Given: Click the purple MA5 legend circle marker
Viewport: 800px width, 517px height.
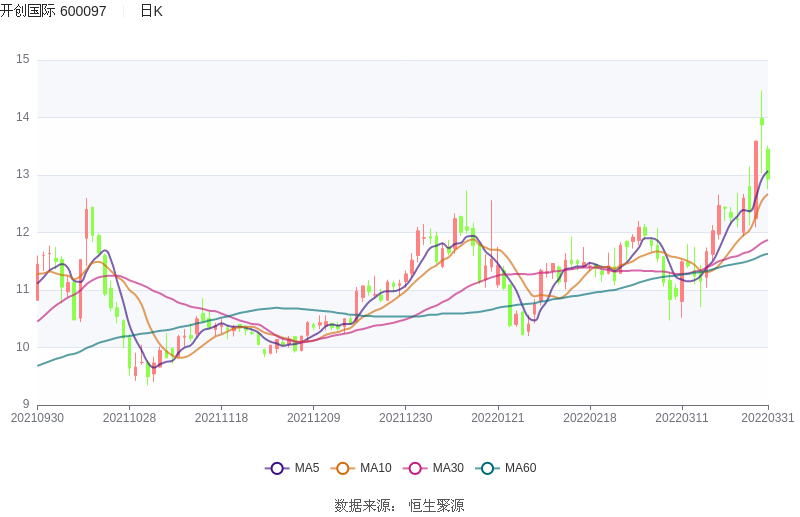Looking at the screenshot, I should 277,468.
